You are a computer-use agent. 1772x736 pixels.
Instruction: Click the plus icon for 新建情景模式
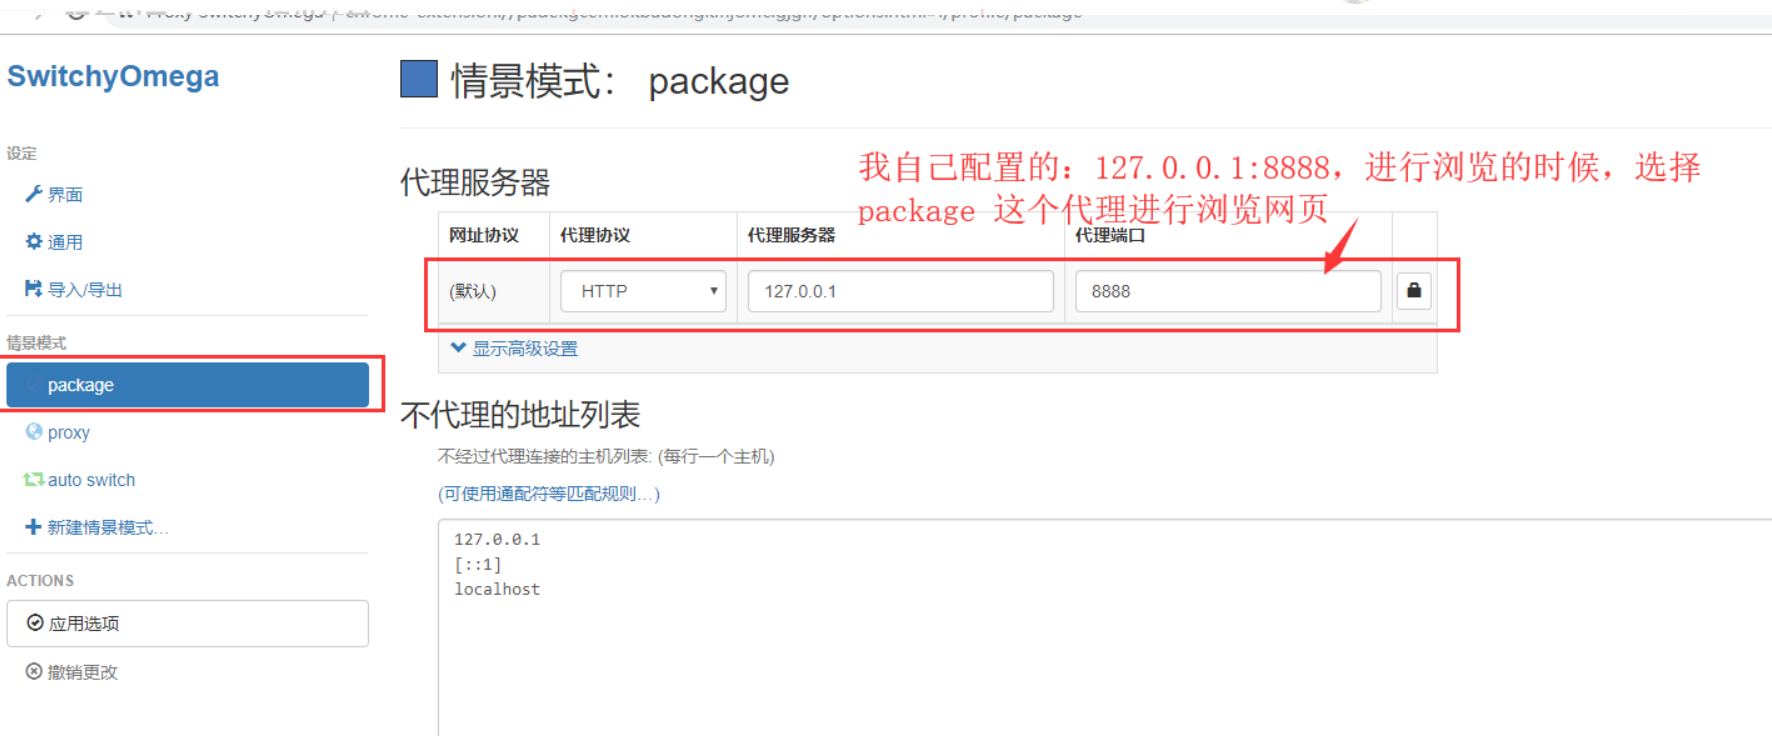point(34,527)
